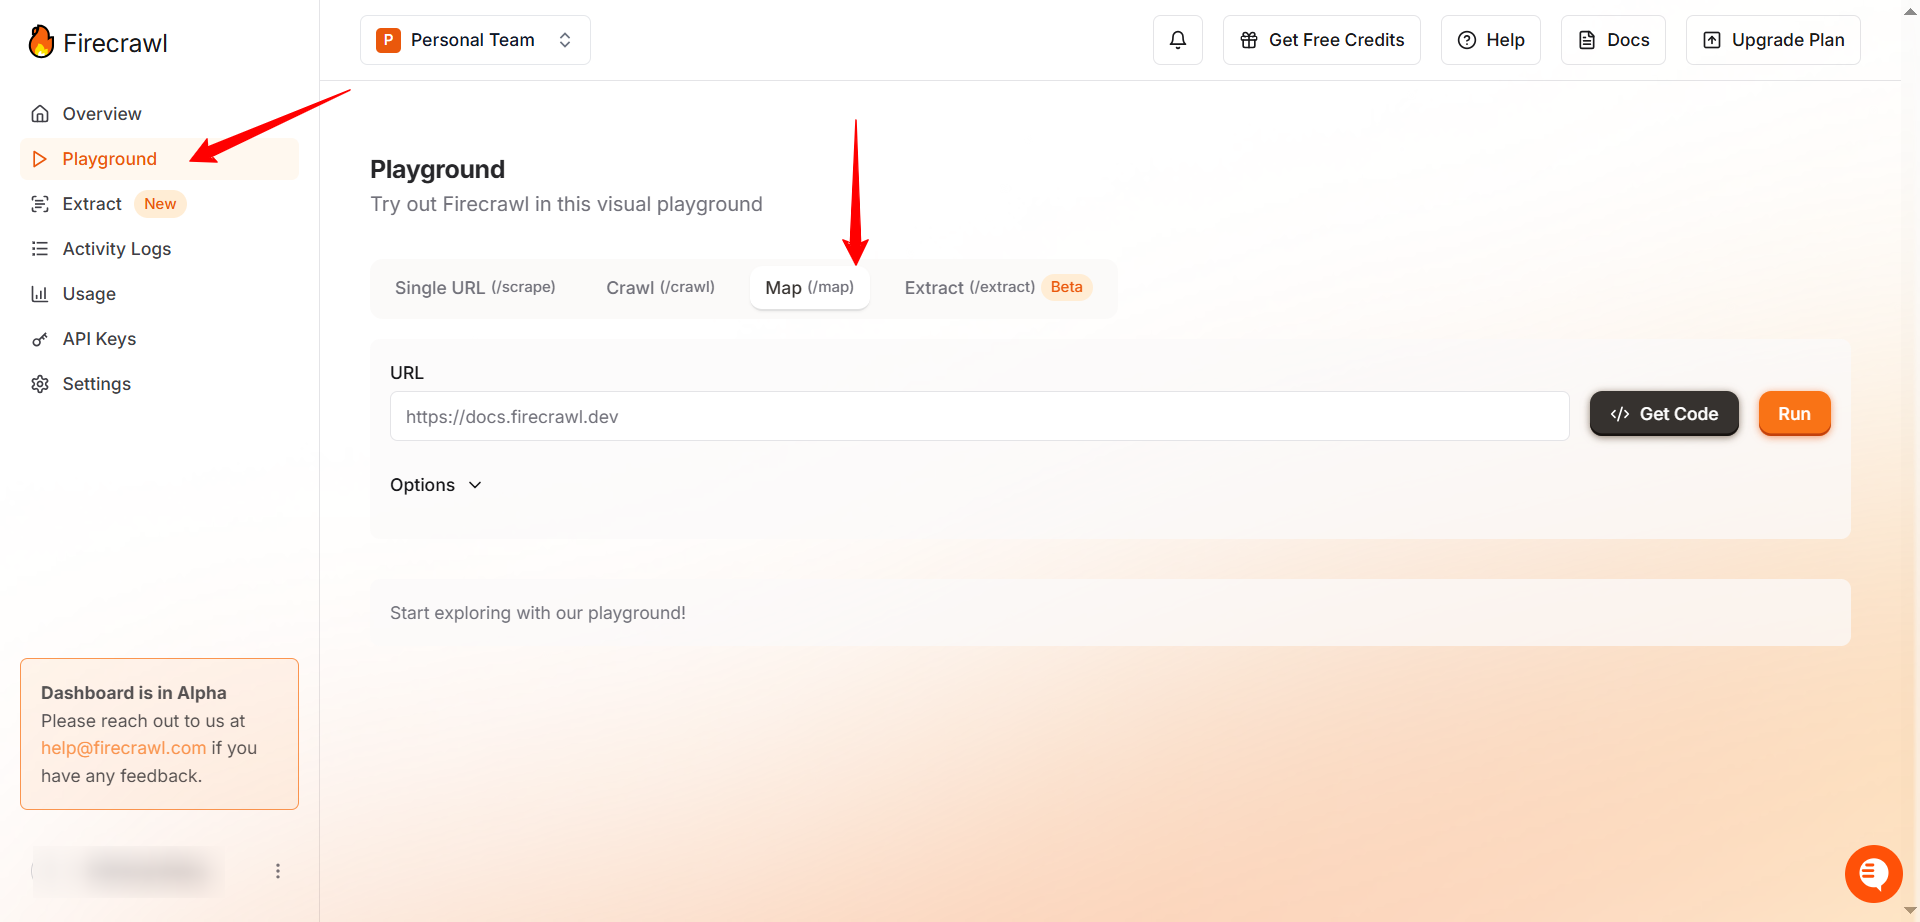Click the page scrollbar down arrow
1920x922 pixels.
pos(1910,911)
